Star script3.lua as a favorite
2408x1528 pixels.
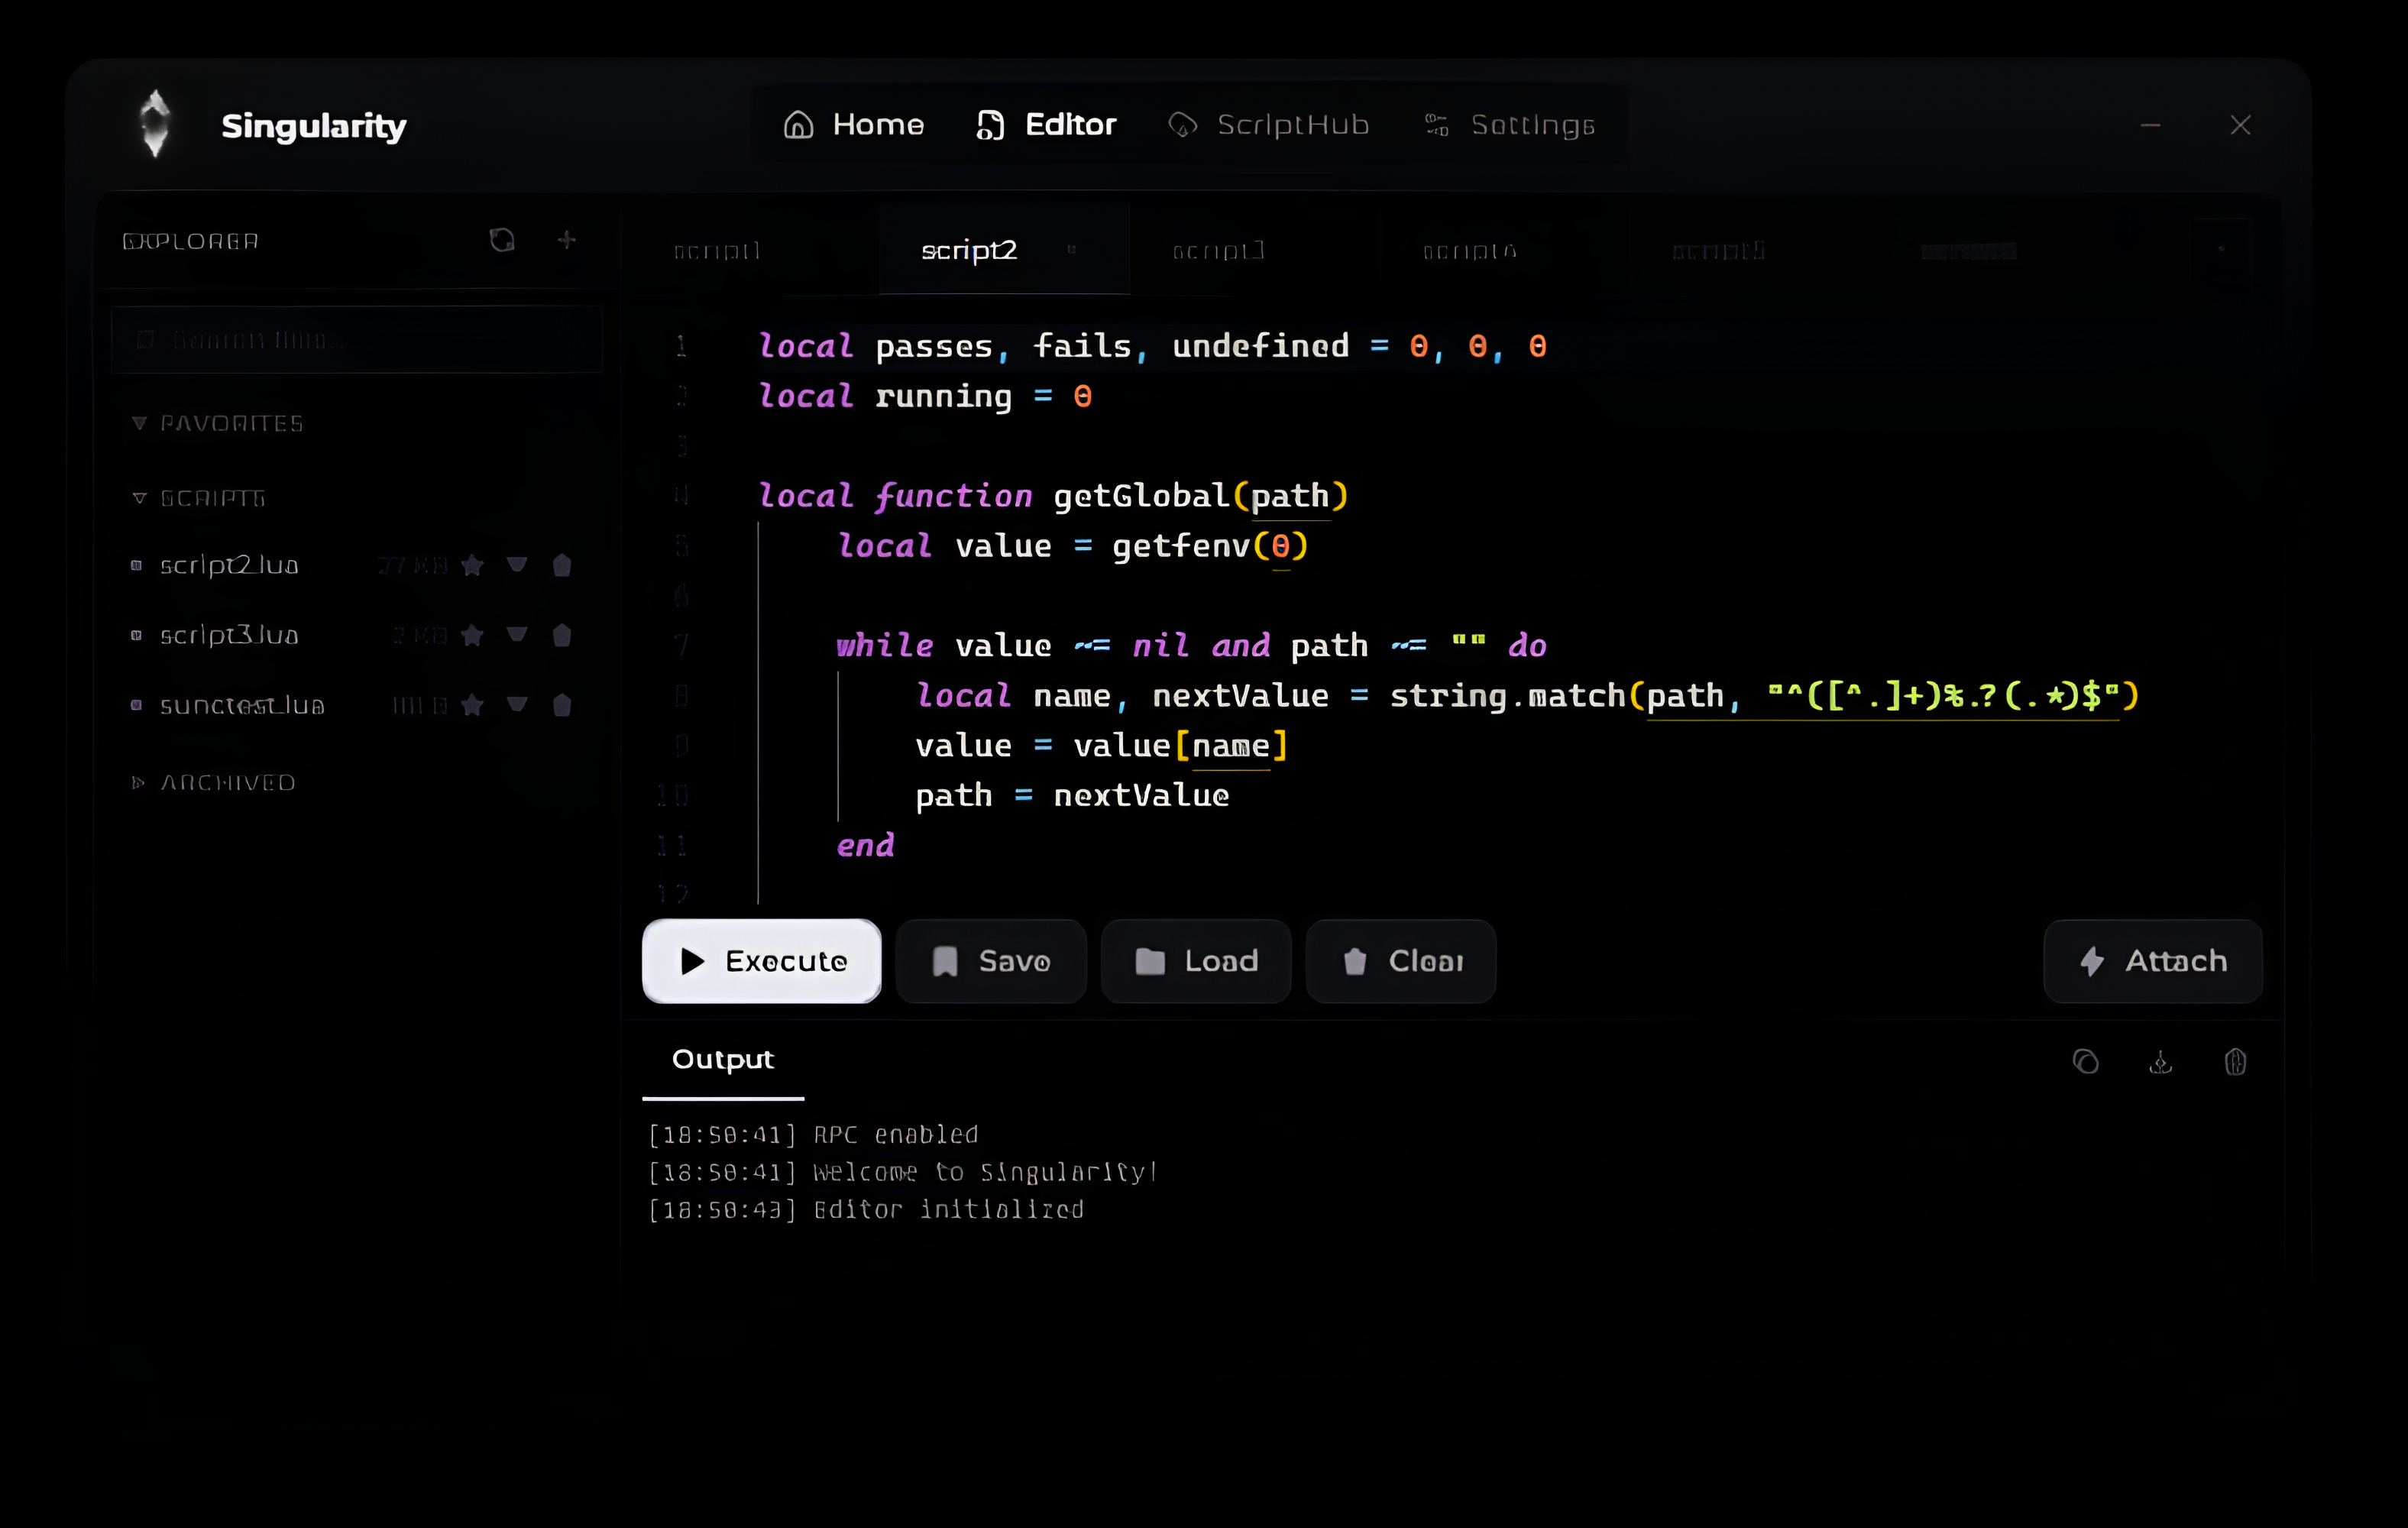tap(473, 636)
